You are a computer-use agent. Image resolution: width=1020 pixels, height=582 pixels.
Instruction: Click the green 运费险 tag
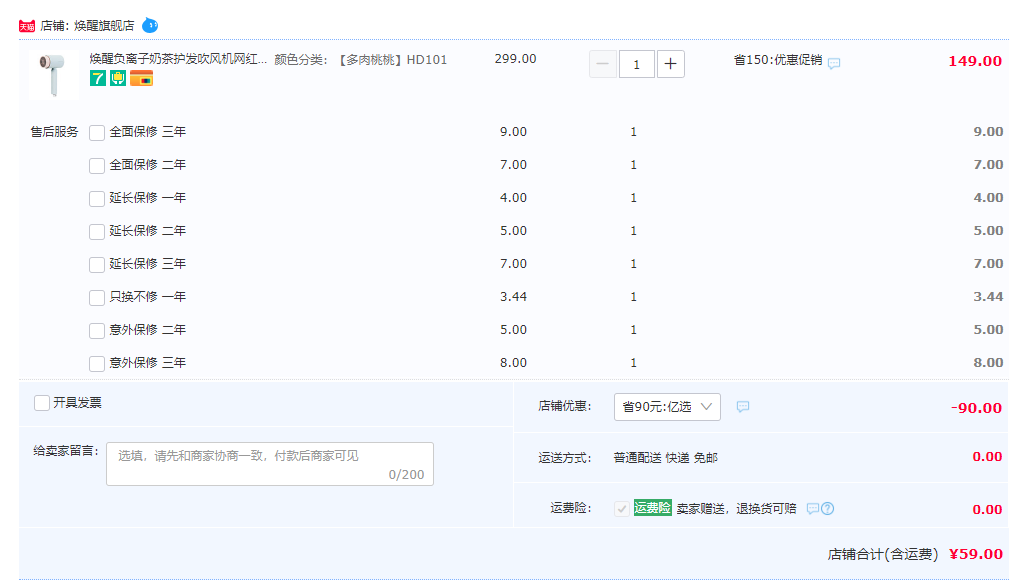click(x=652, y=508)
